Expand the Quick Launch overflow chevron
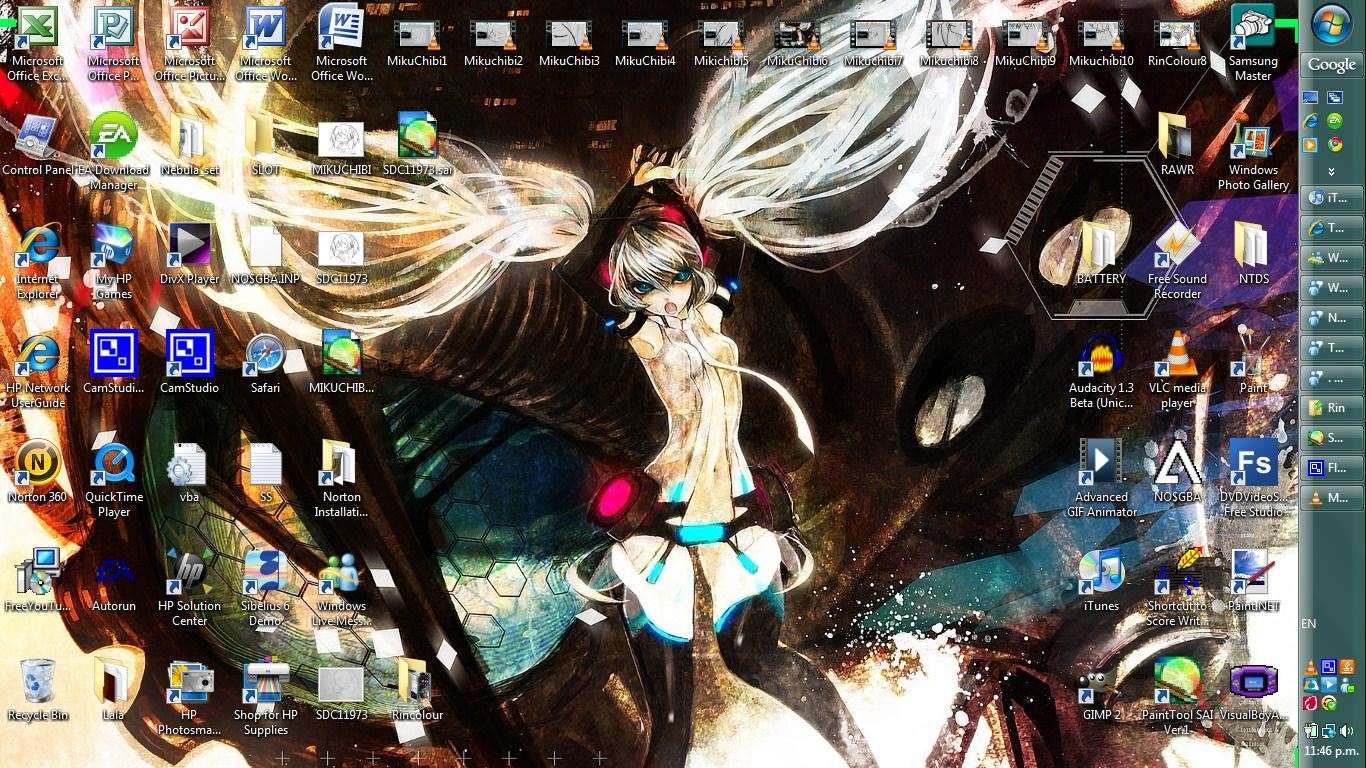This screenshot has height=768, width=1366. [1332, 172]
